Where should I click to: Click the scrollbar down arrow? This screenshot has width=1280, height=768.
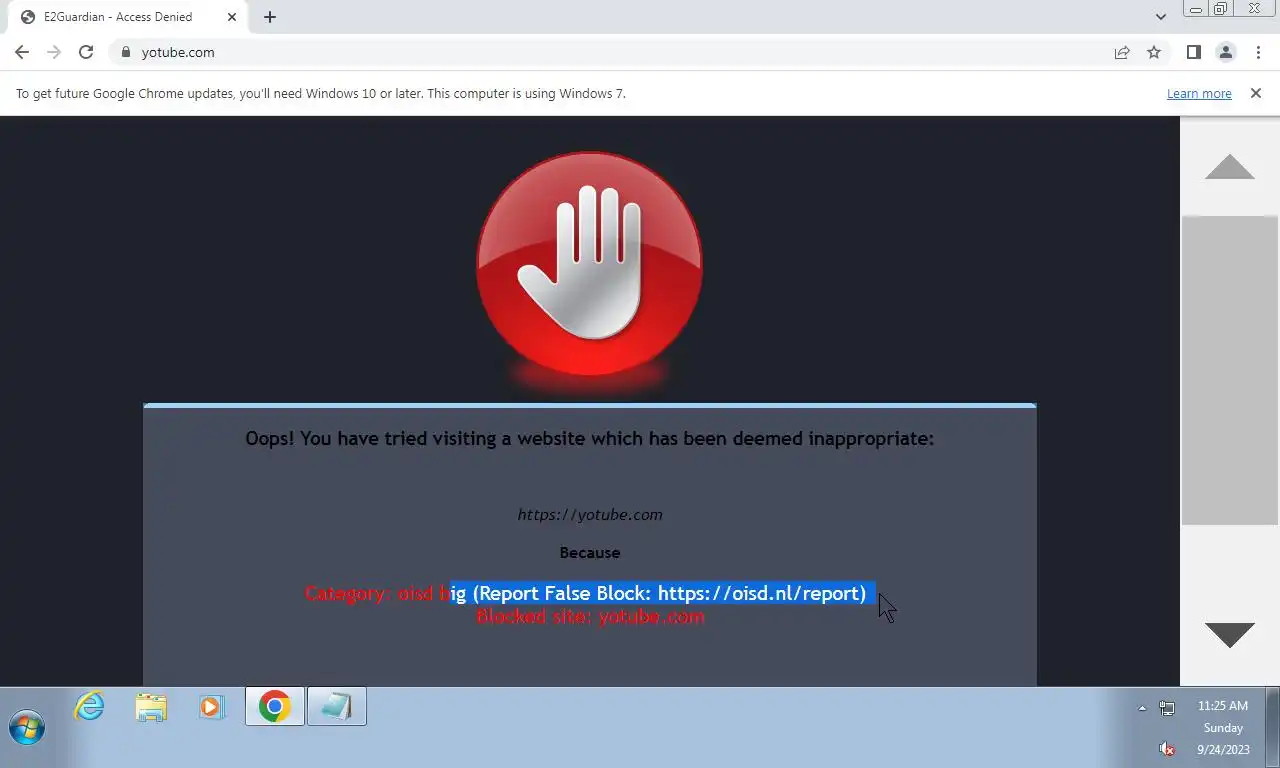(x=1230, y=634)
